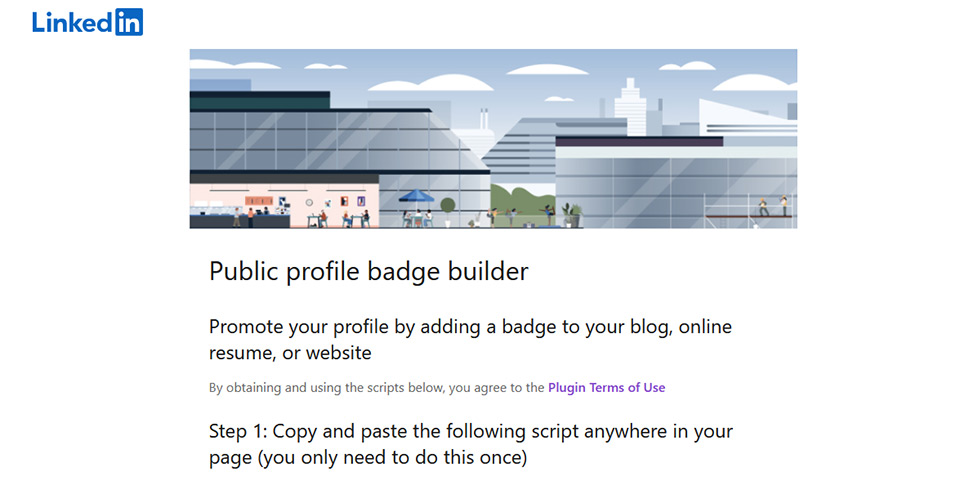This screenshot has width=969, height=485.
Task: Open the Plugin Terms of Use link
Action: click(x=606, y=387)
